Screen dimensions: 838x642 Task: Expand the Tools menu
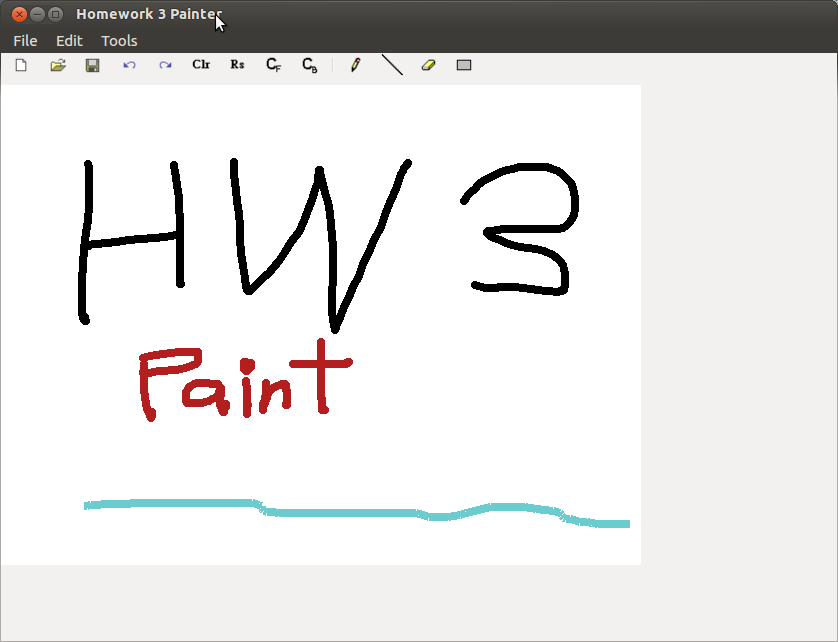(119, 41)
